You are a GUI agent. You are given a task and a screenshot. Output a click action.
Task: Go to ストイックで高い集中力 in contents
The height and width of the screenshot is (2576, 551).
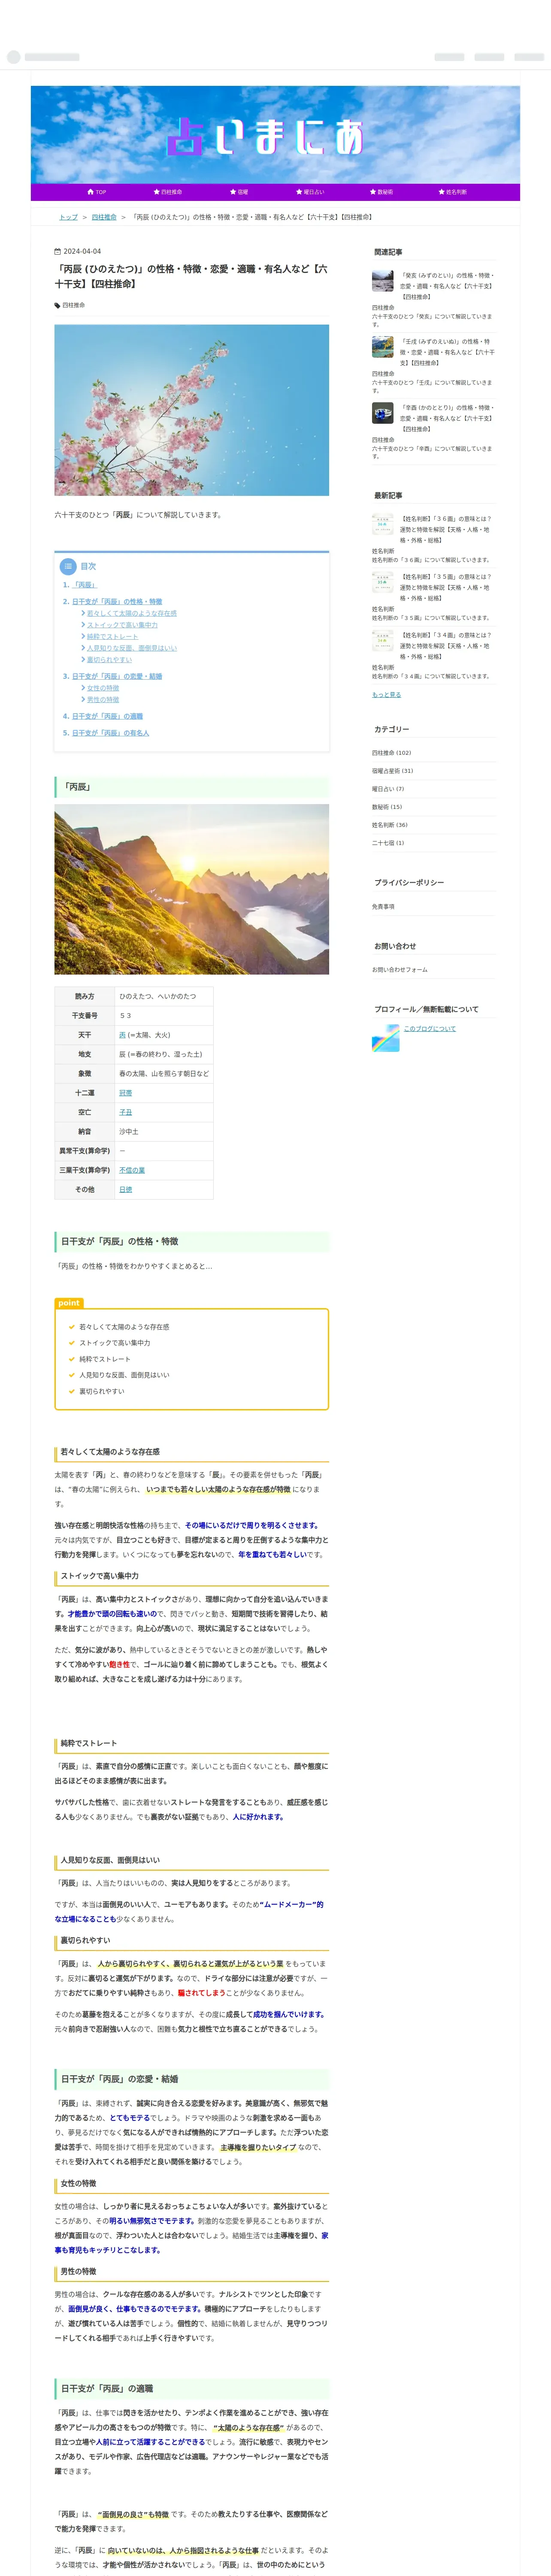click(122, 625)
